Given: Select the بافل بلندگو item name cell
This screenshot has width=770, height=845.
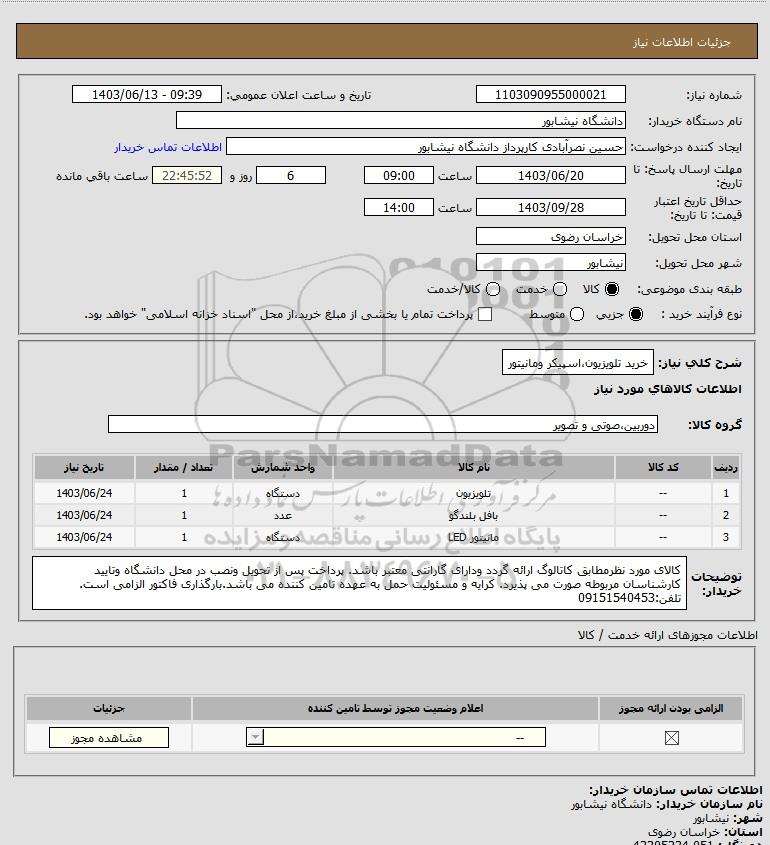Looking at the screenshot, I should (474, 516).
